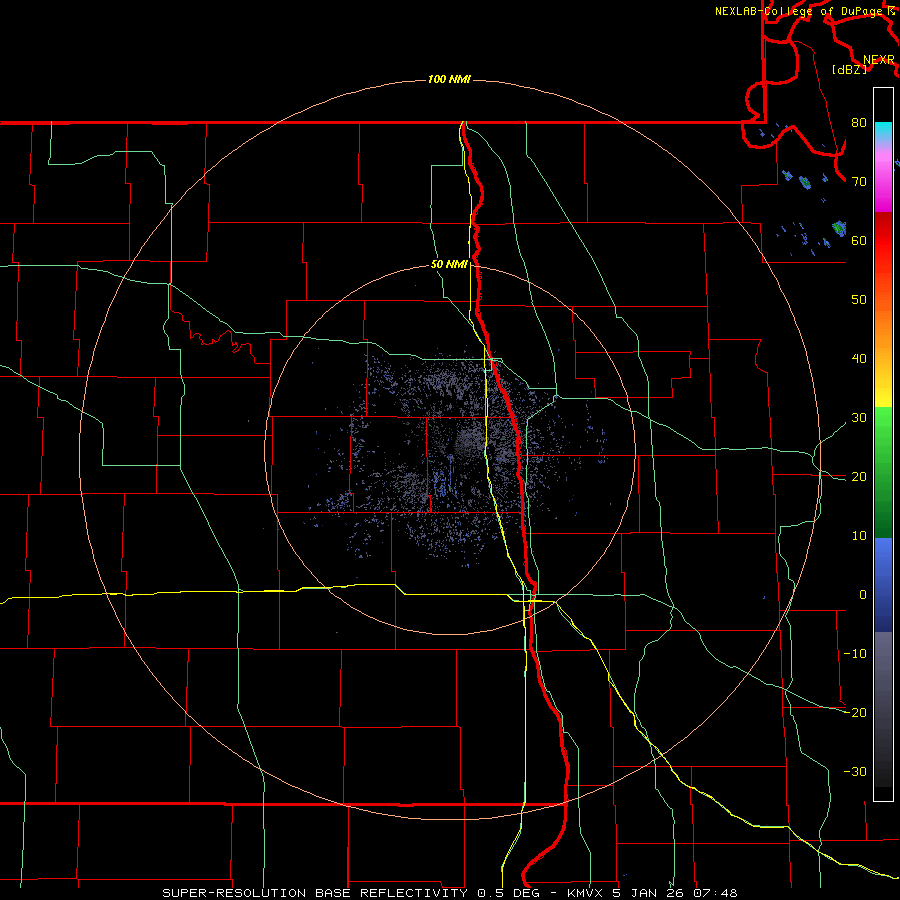Click the "KMVX 5 JAN 26 07:48" timestamp text
The width and height of the screenshot is (900, 900).
click(x=652, y=893)
